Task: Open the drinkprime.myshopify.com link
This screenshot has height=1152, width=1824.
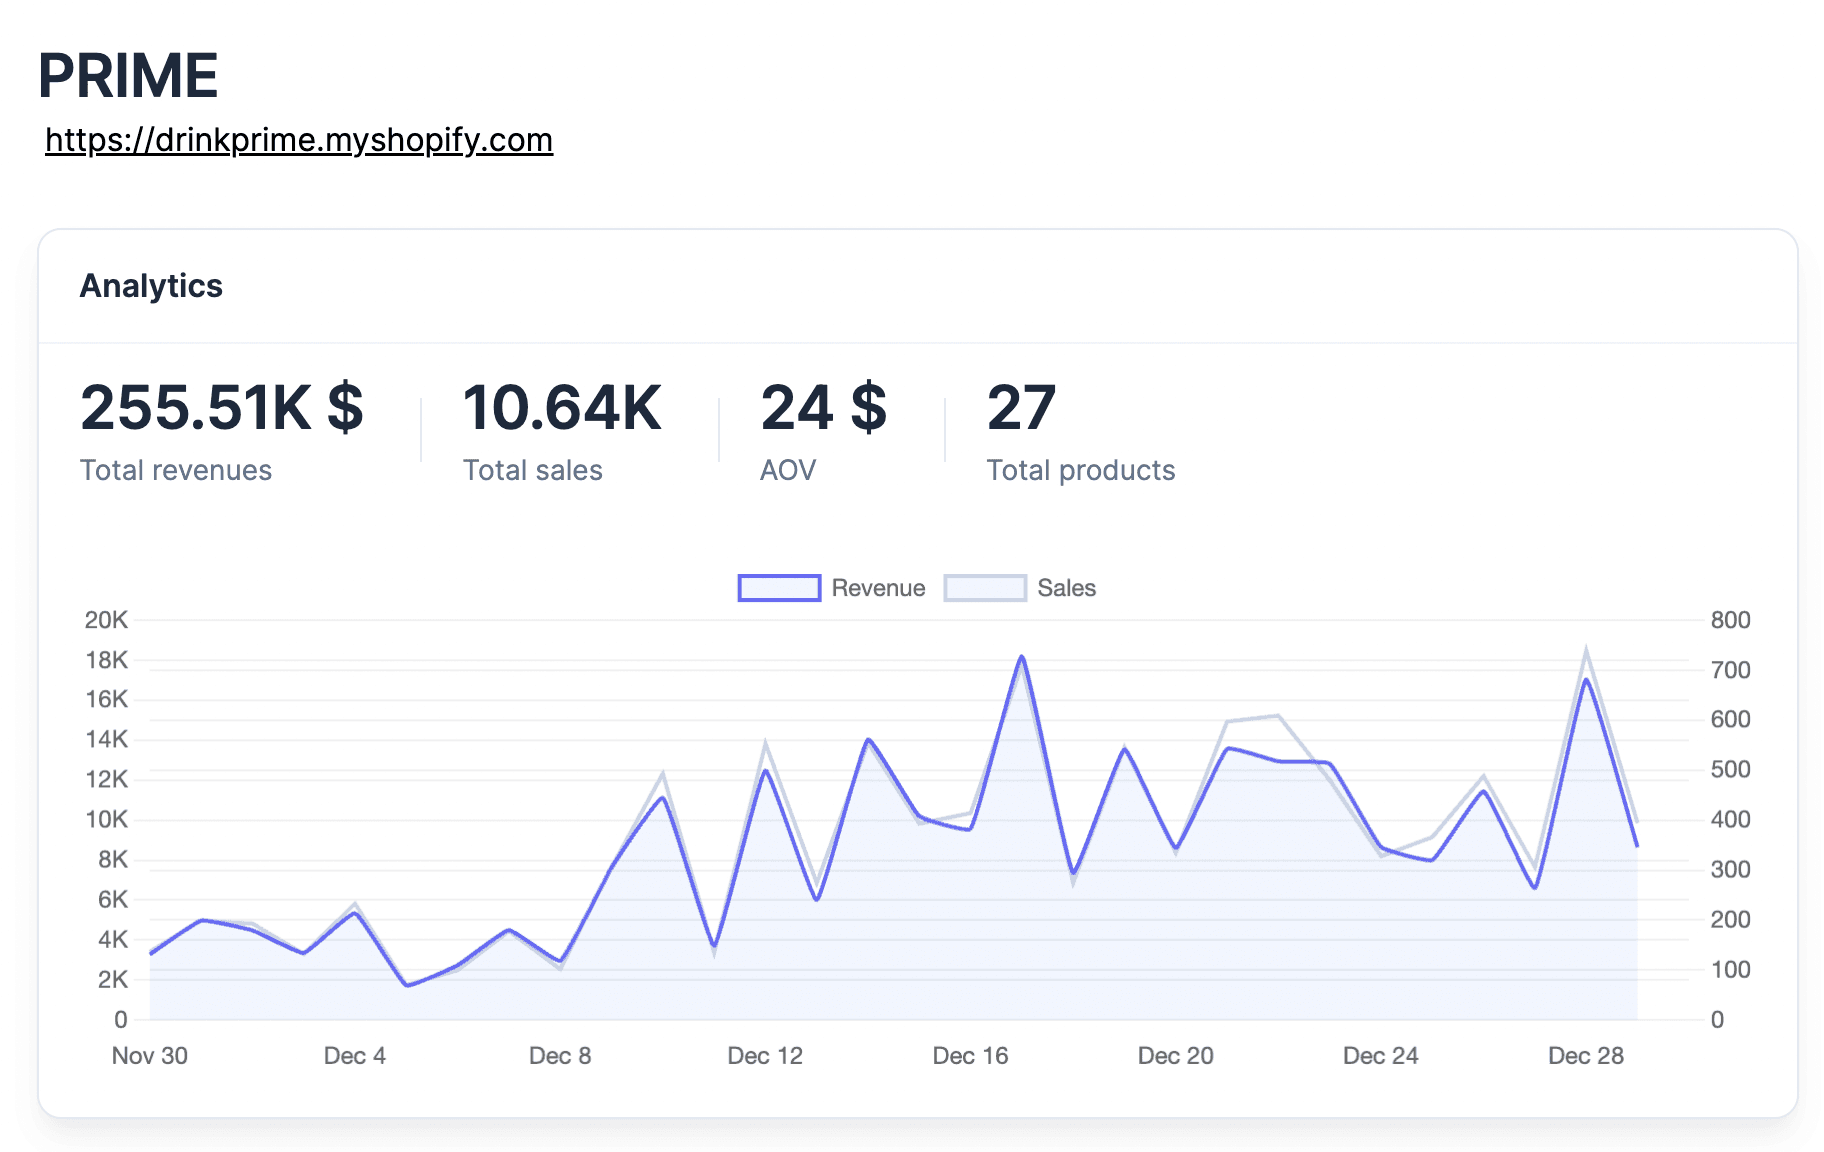Action: (x=299, y=140)
